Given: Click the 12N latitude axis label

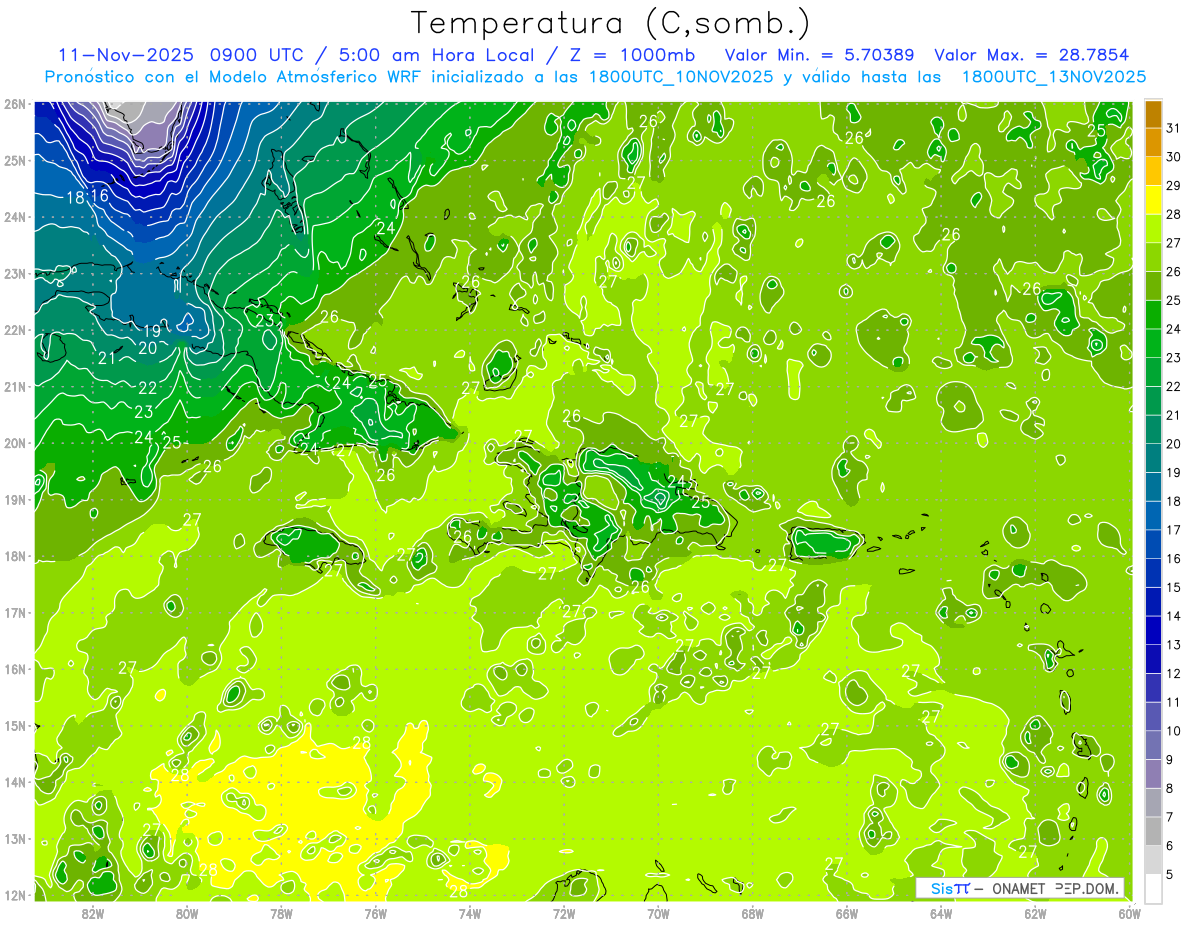Looking at the screenshot, I should pyautogui.click(x=15, y=895).
